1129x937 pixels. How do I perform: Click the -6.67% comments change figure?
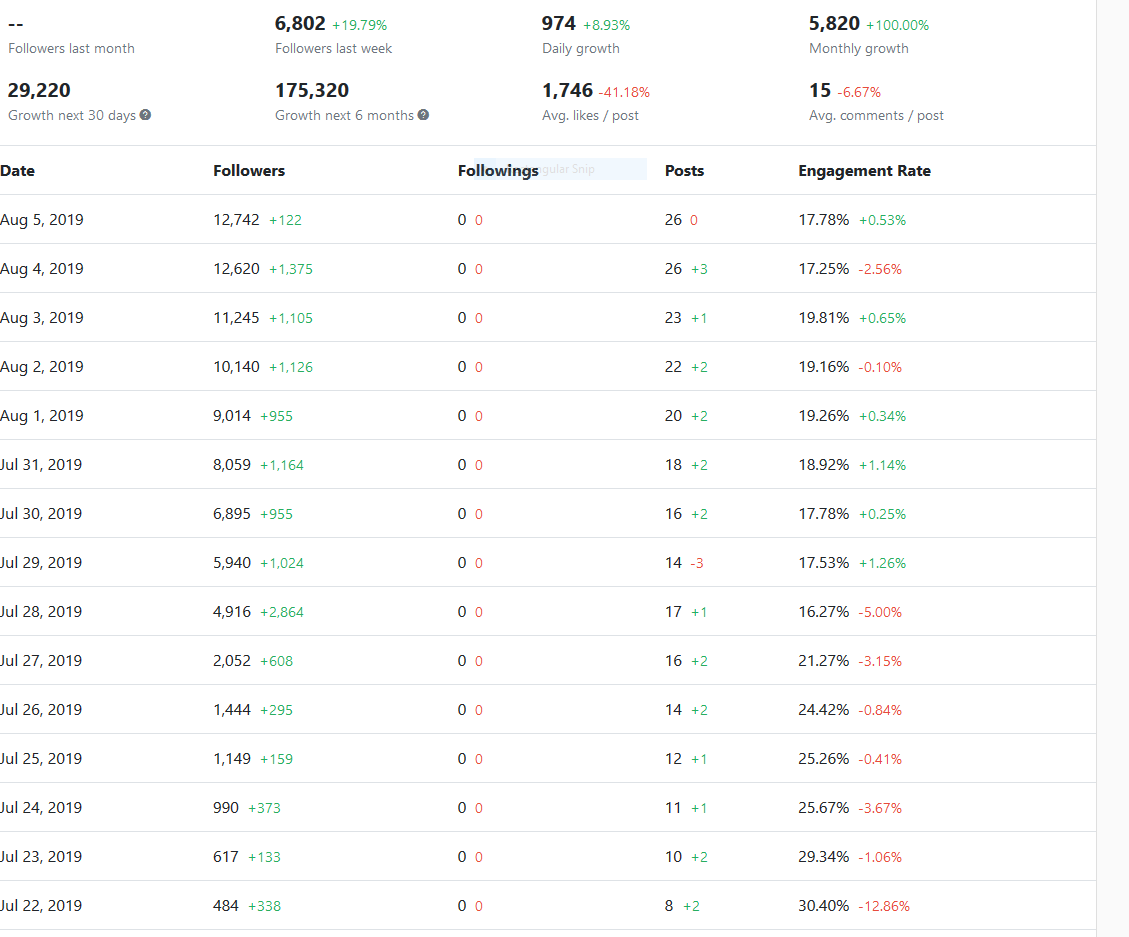coord(858,92)
